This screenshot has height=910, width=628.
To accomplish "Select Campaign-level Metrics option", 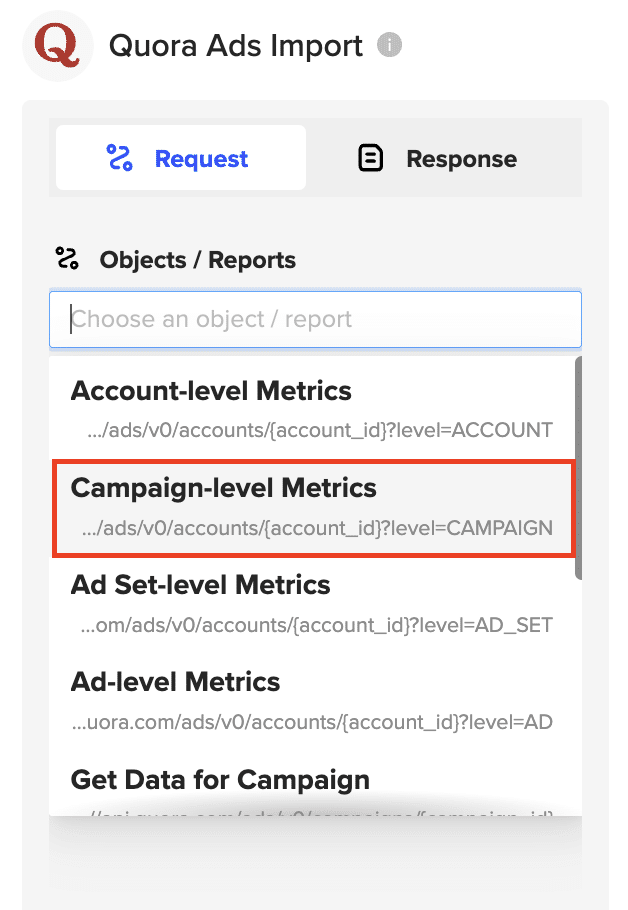I will click(x=312, y=508).
